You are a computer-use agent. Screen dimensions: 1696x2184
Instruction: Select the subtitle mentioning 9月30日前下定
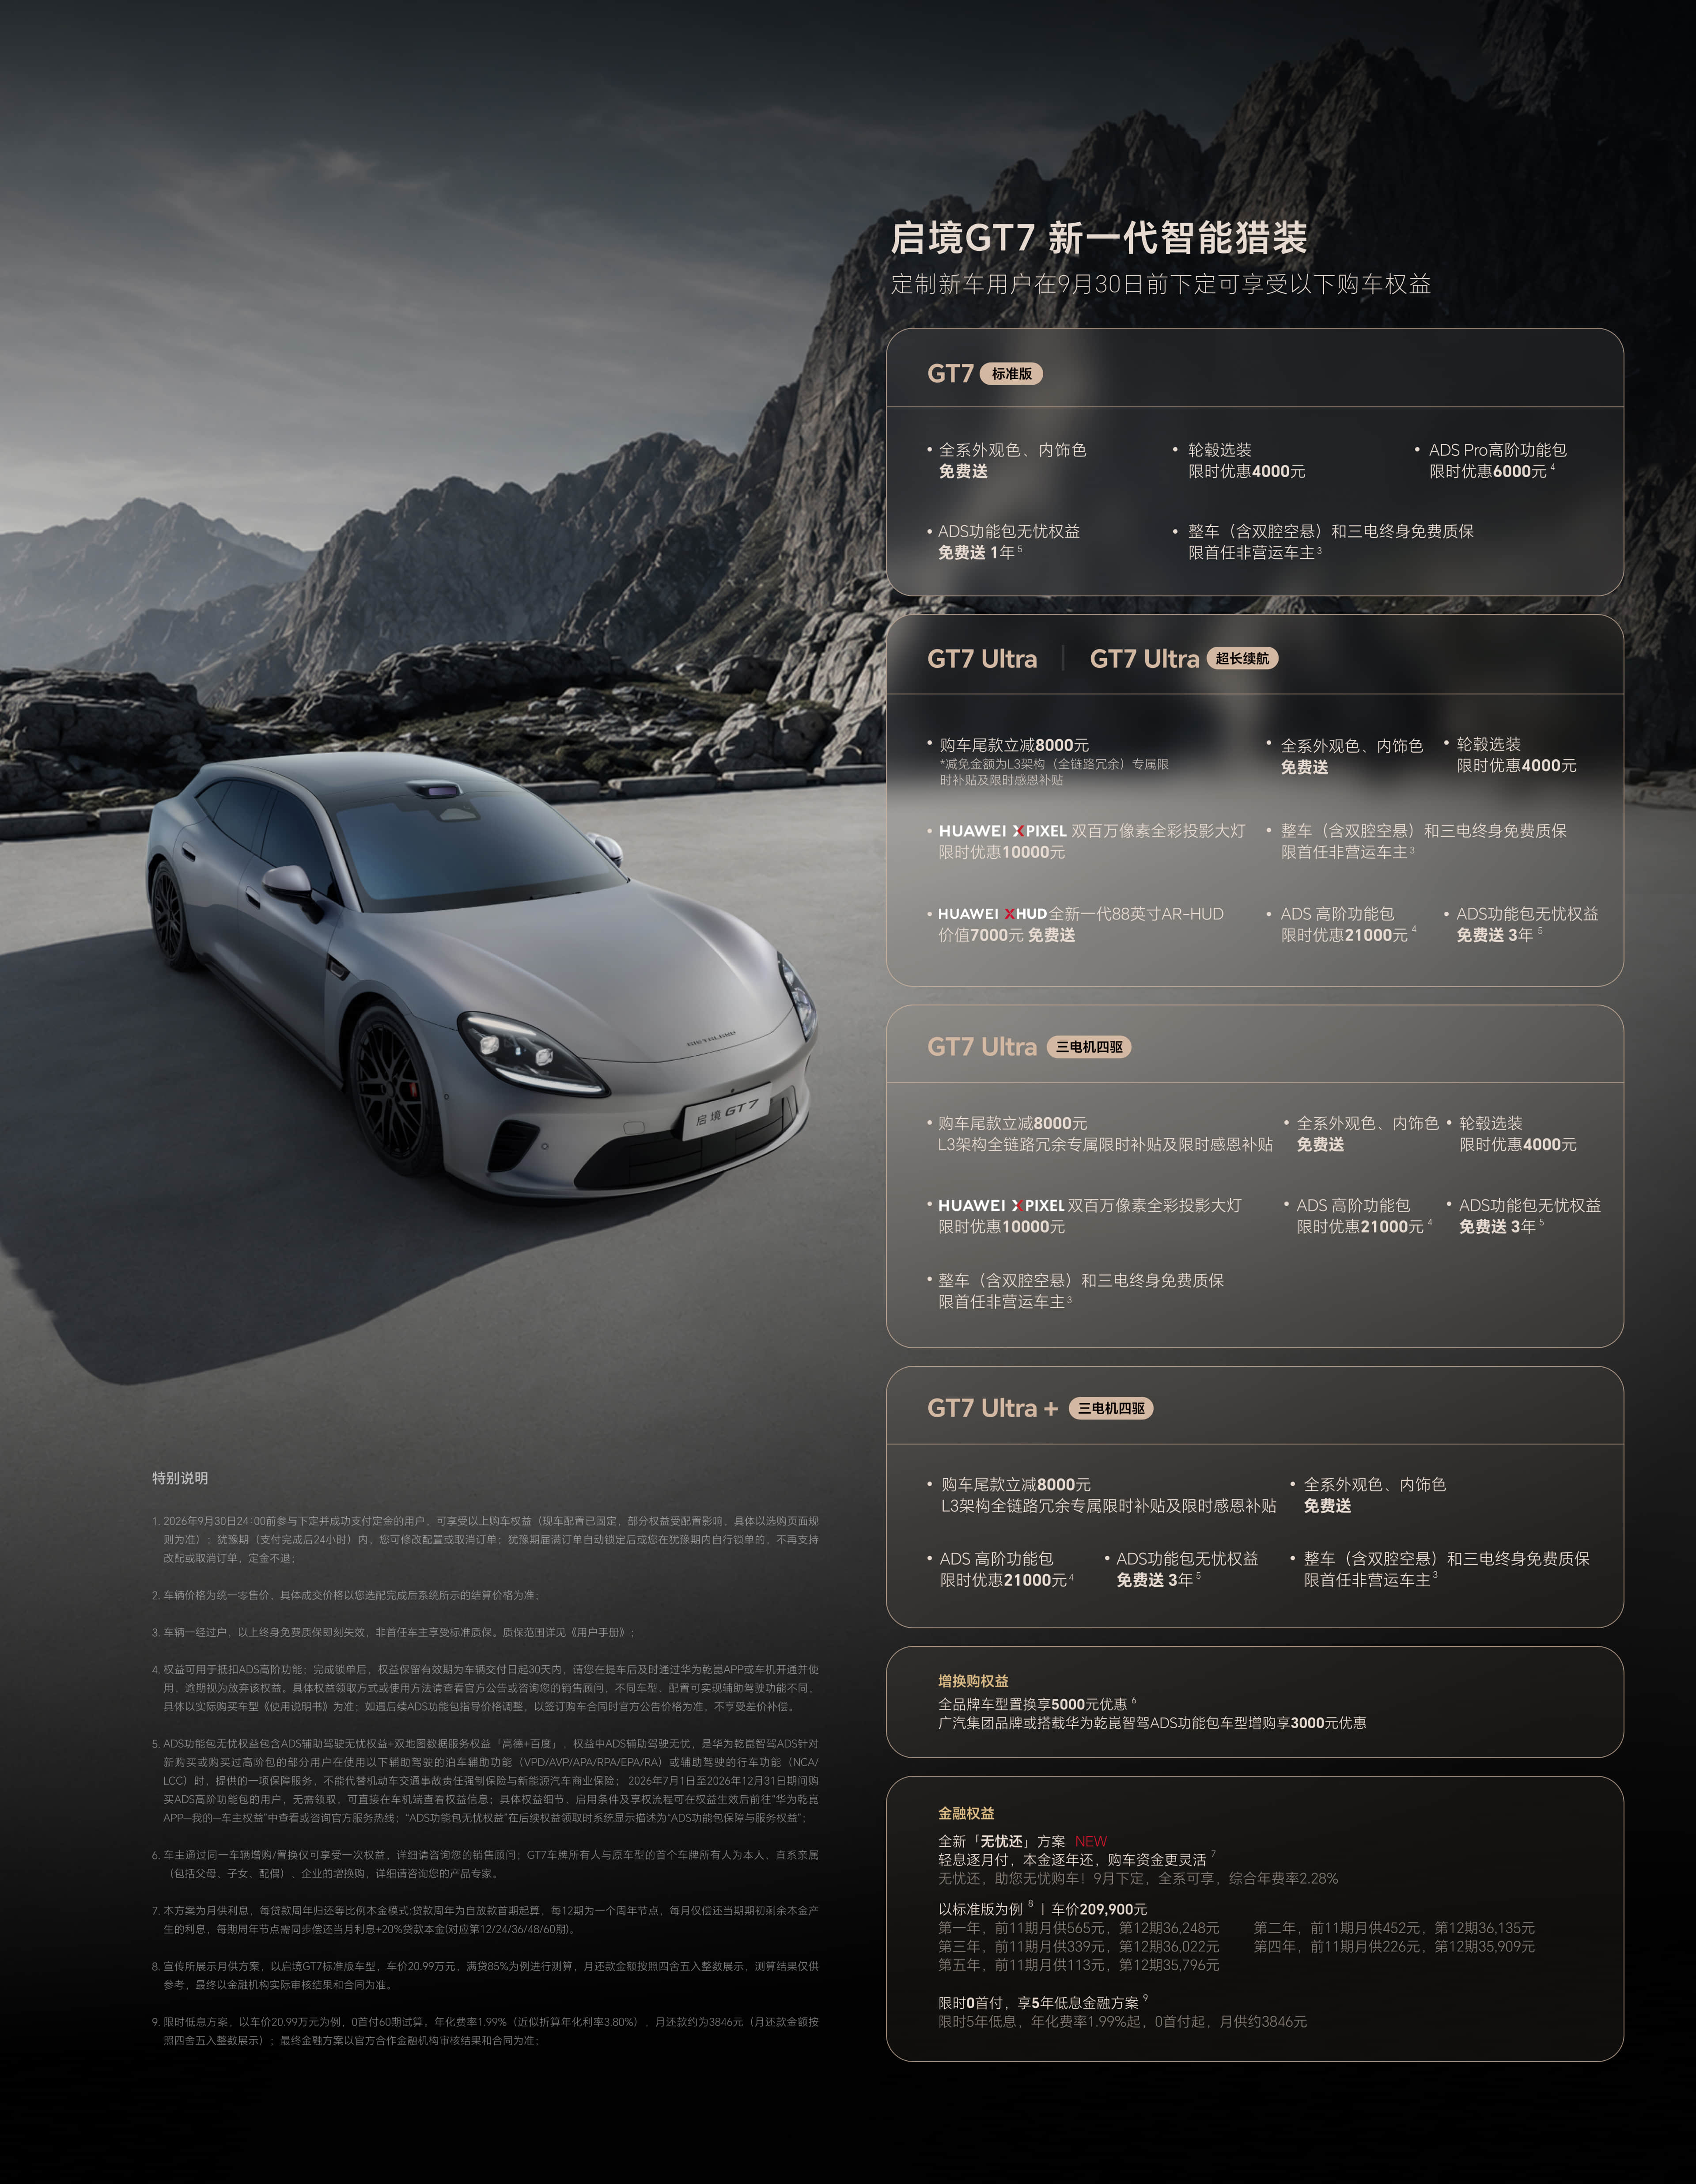pos(1161,284)
